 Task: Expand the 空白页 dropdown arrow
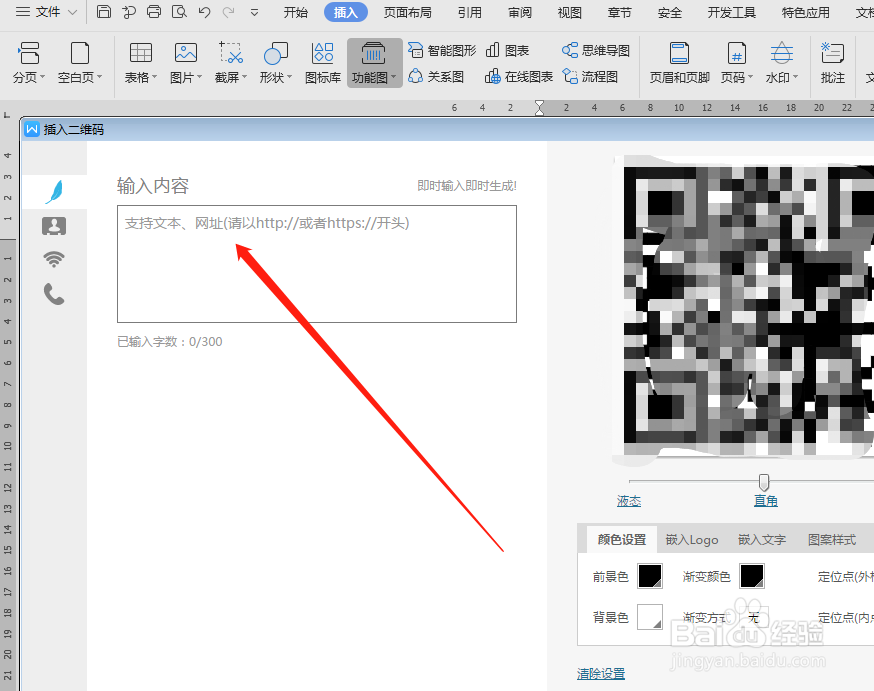coord(100,77)
